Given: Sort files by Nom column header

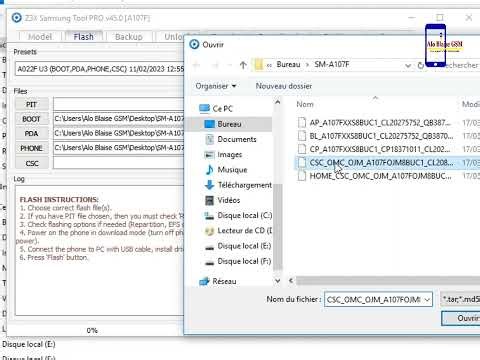Looking at the screenshot, I should coord(305,104).
